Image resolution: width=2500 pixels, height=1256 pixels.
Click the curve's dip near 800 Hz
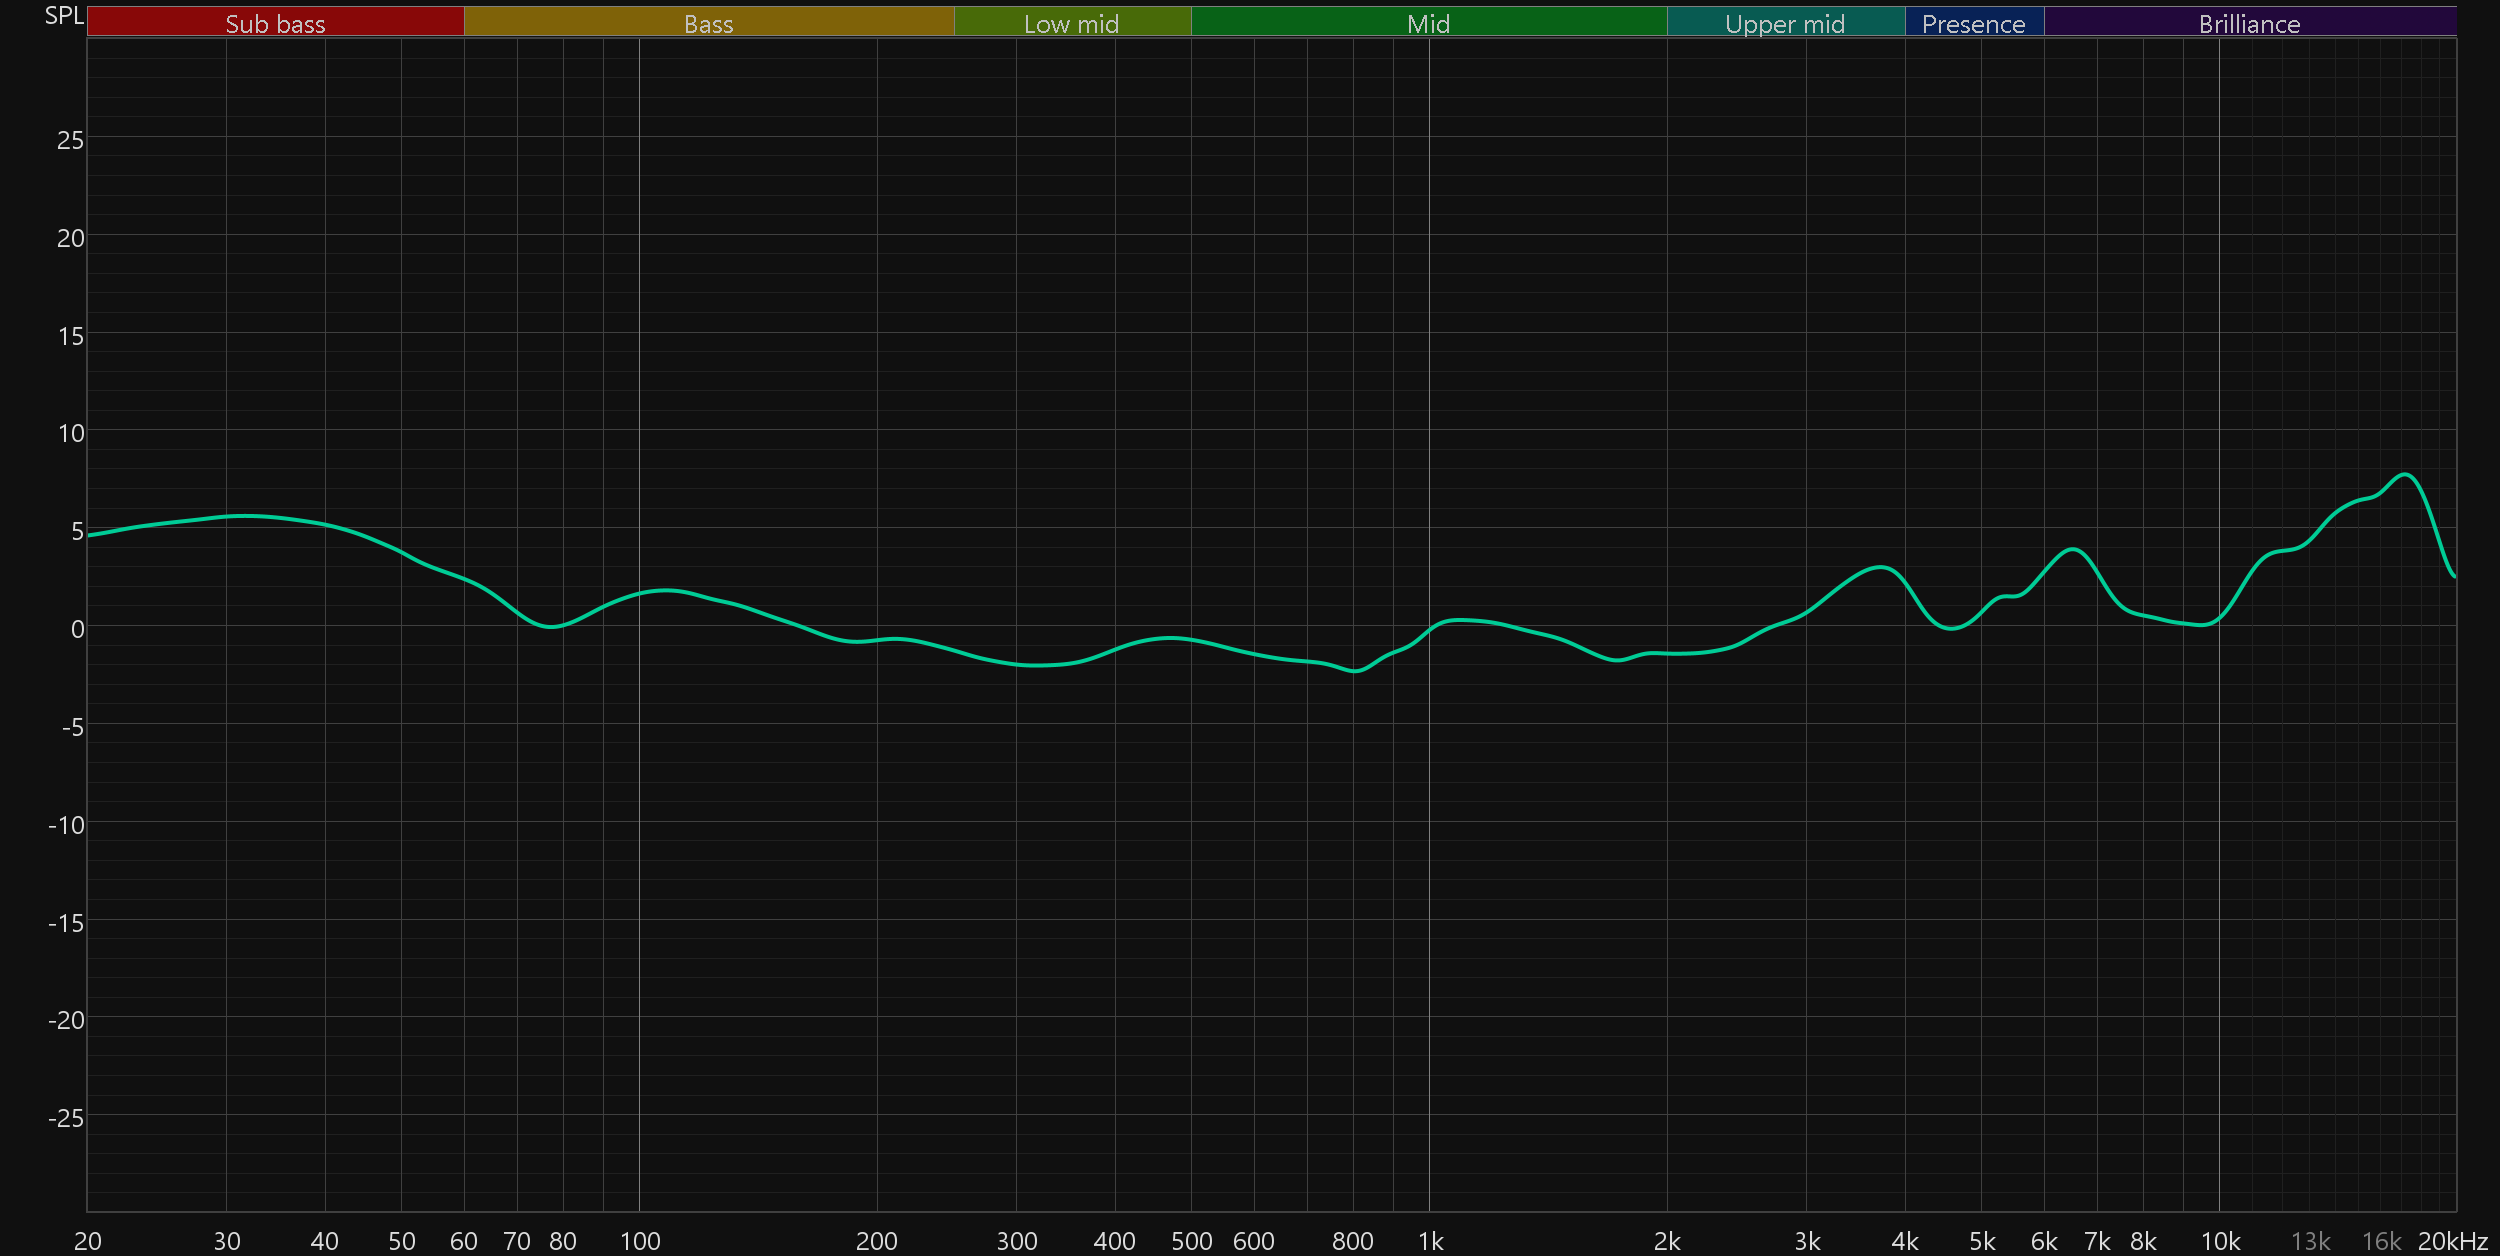point(1356,671)
